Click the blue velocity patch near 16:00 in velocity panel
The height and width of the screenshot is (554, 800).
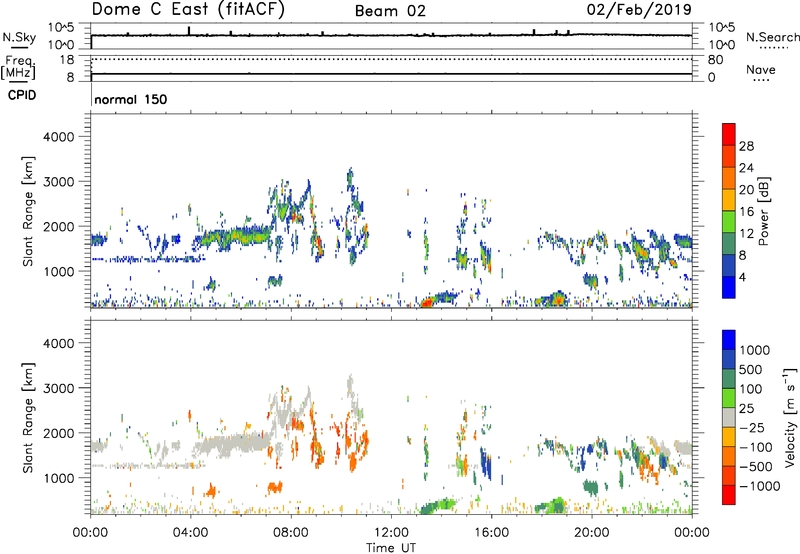click(485, 463)
